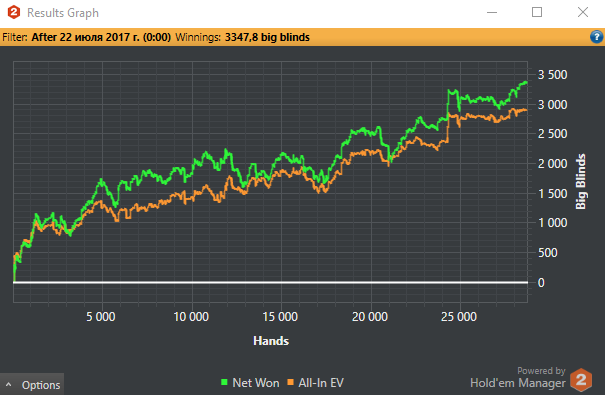Click the 25 000 hands axis label

coord(459,317)
